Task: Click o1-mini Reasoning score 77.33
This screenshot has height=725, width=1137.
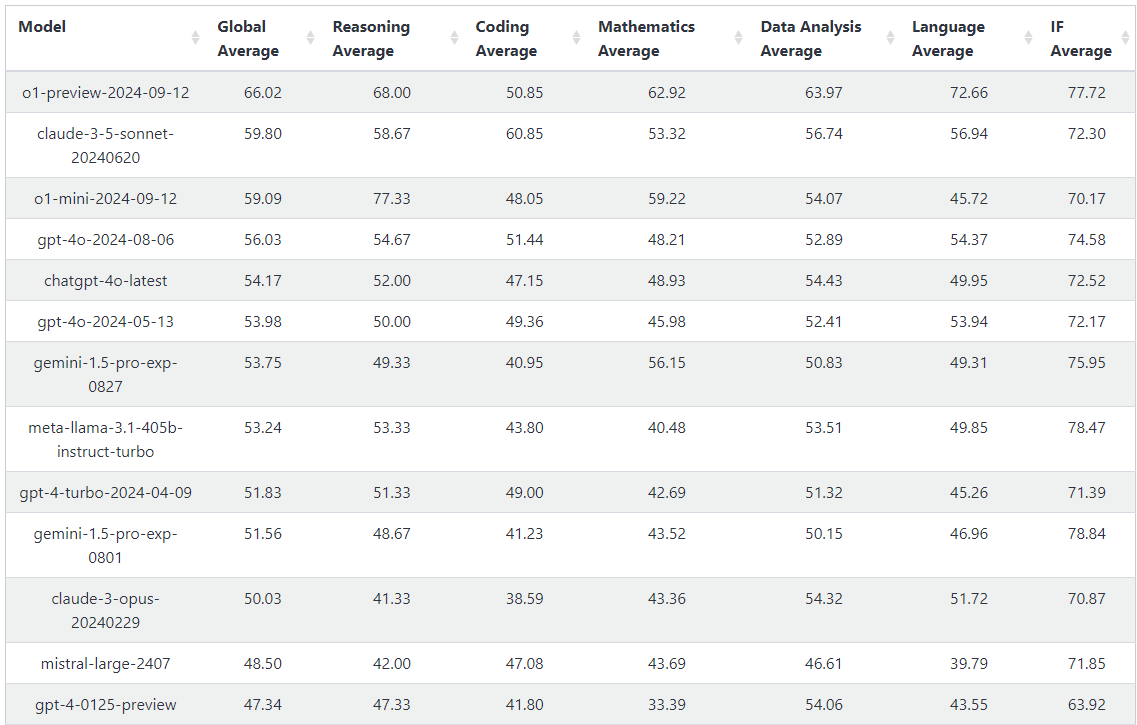Action: [x=391, y=199]
